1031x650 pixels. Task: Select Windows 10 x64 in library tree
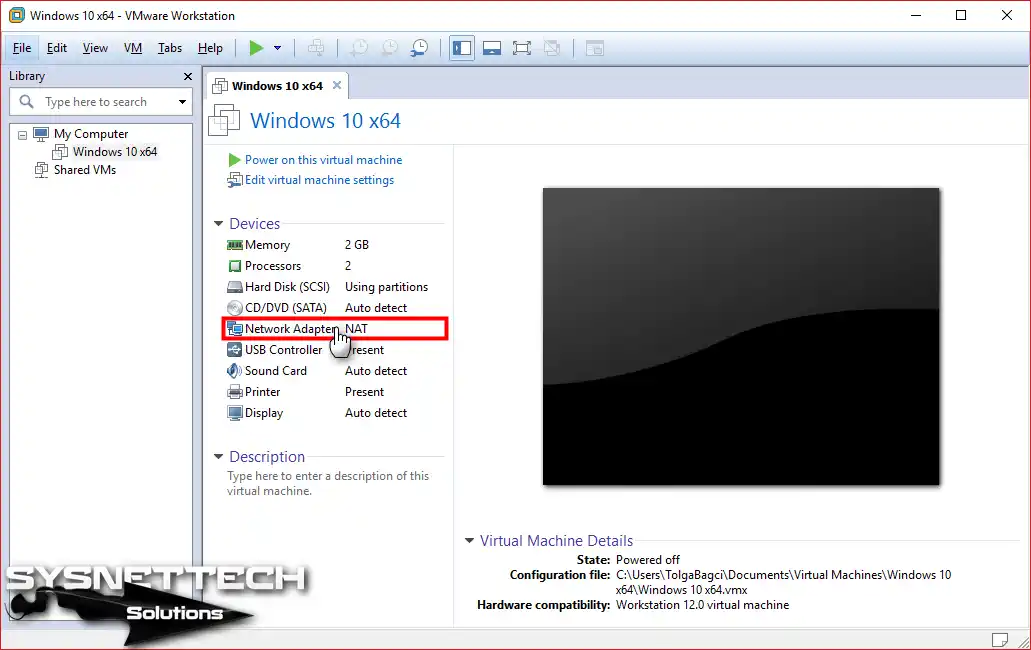[x=114, y=152]
